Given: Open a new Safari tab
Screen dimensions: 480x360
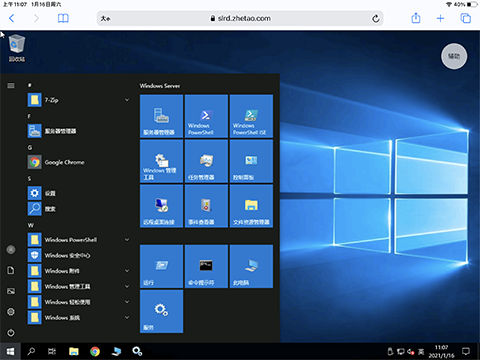Looking at the screenshot, I should (440, 18).
